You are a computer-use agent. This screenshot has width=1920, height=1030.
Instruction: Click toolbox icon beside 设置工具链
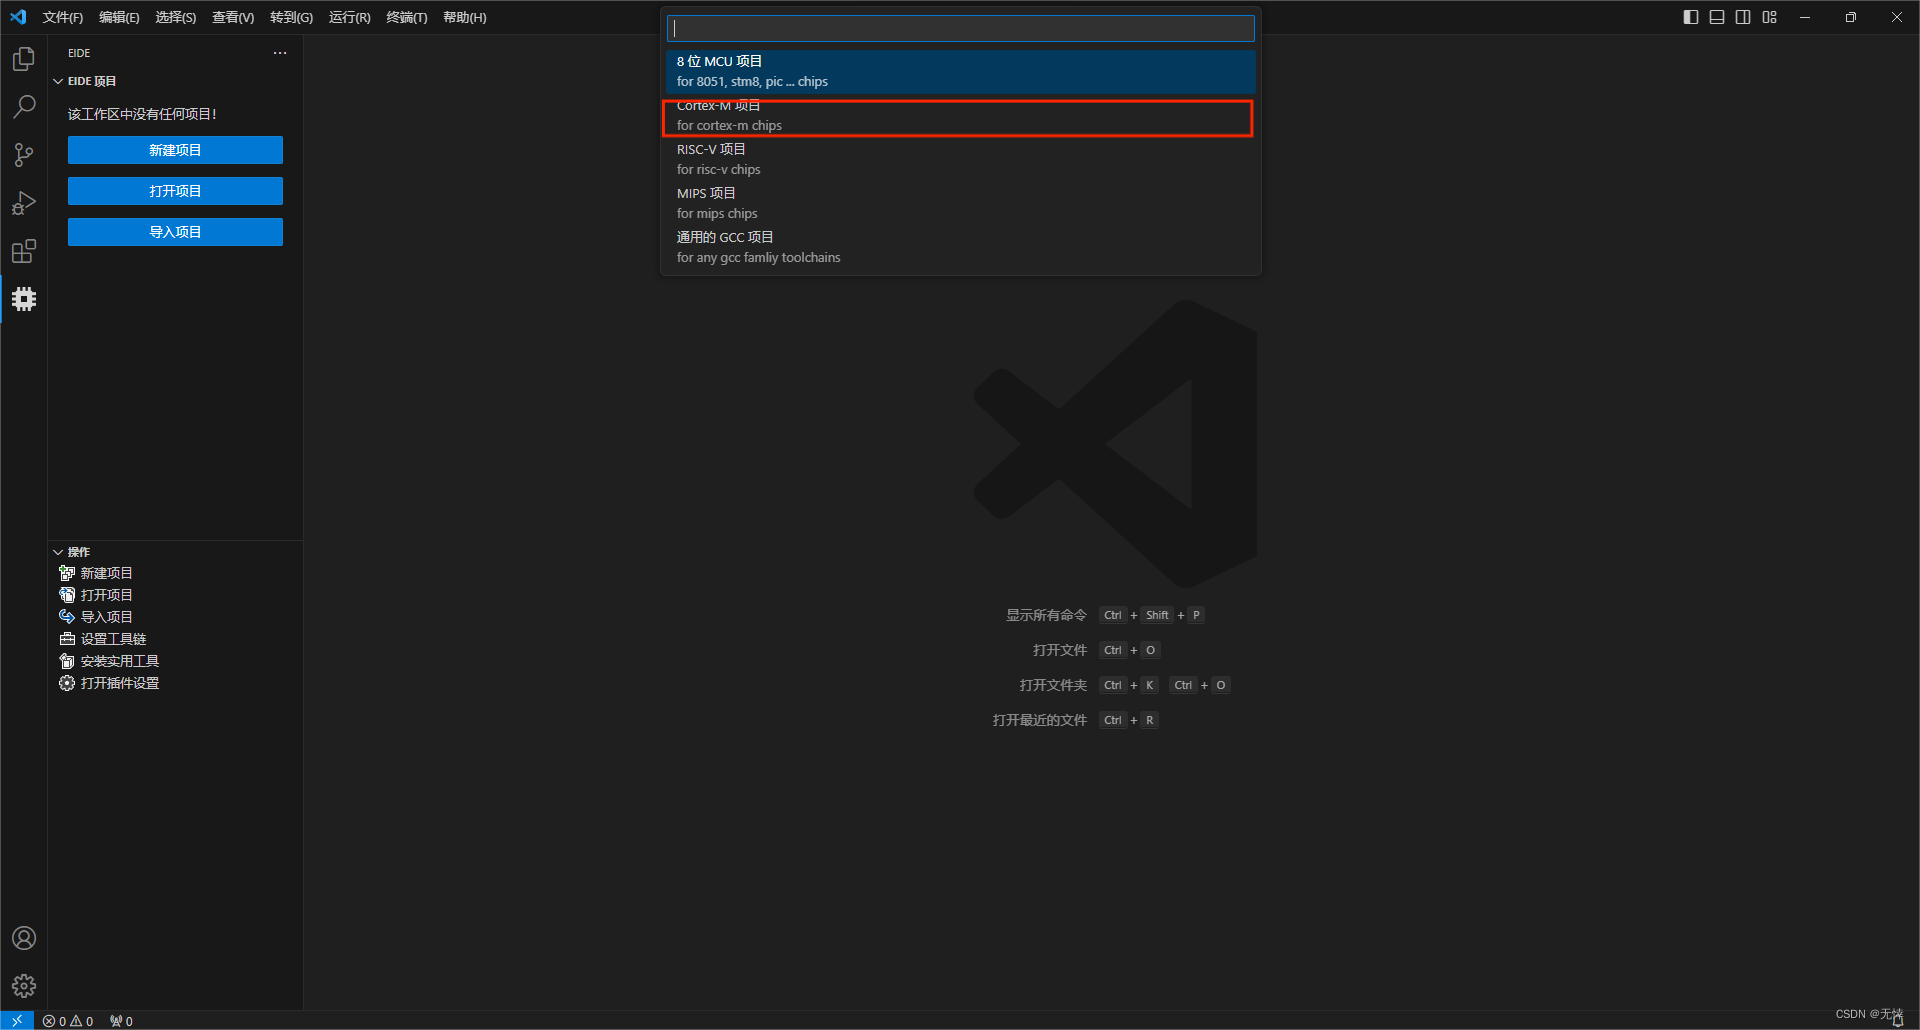[67, 639]
